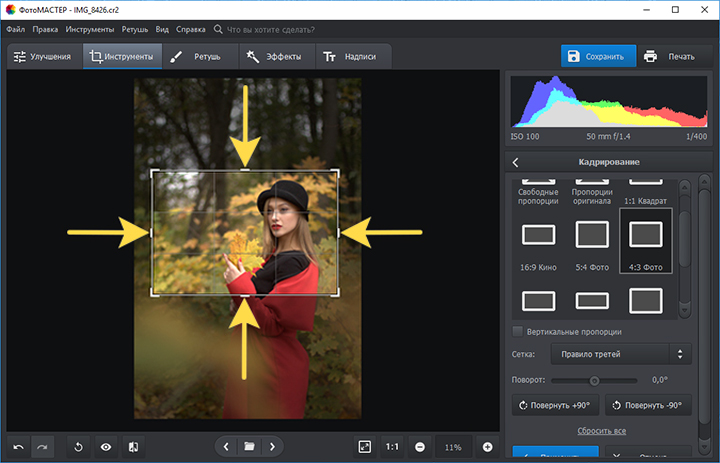The width and height of the screenshot is (720, 463).
Task: Click the undo arrow icon
Action: point(19,447)
